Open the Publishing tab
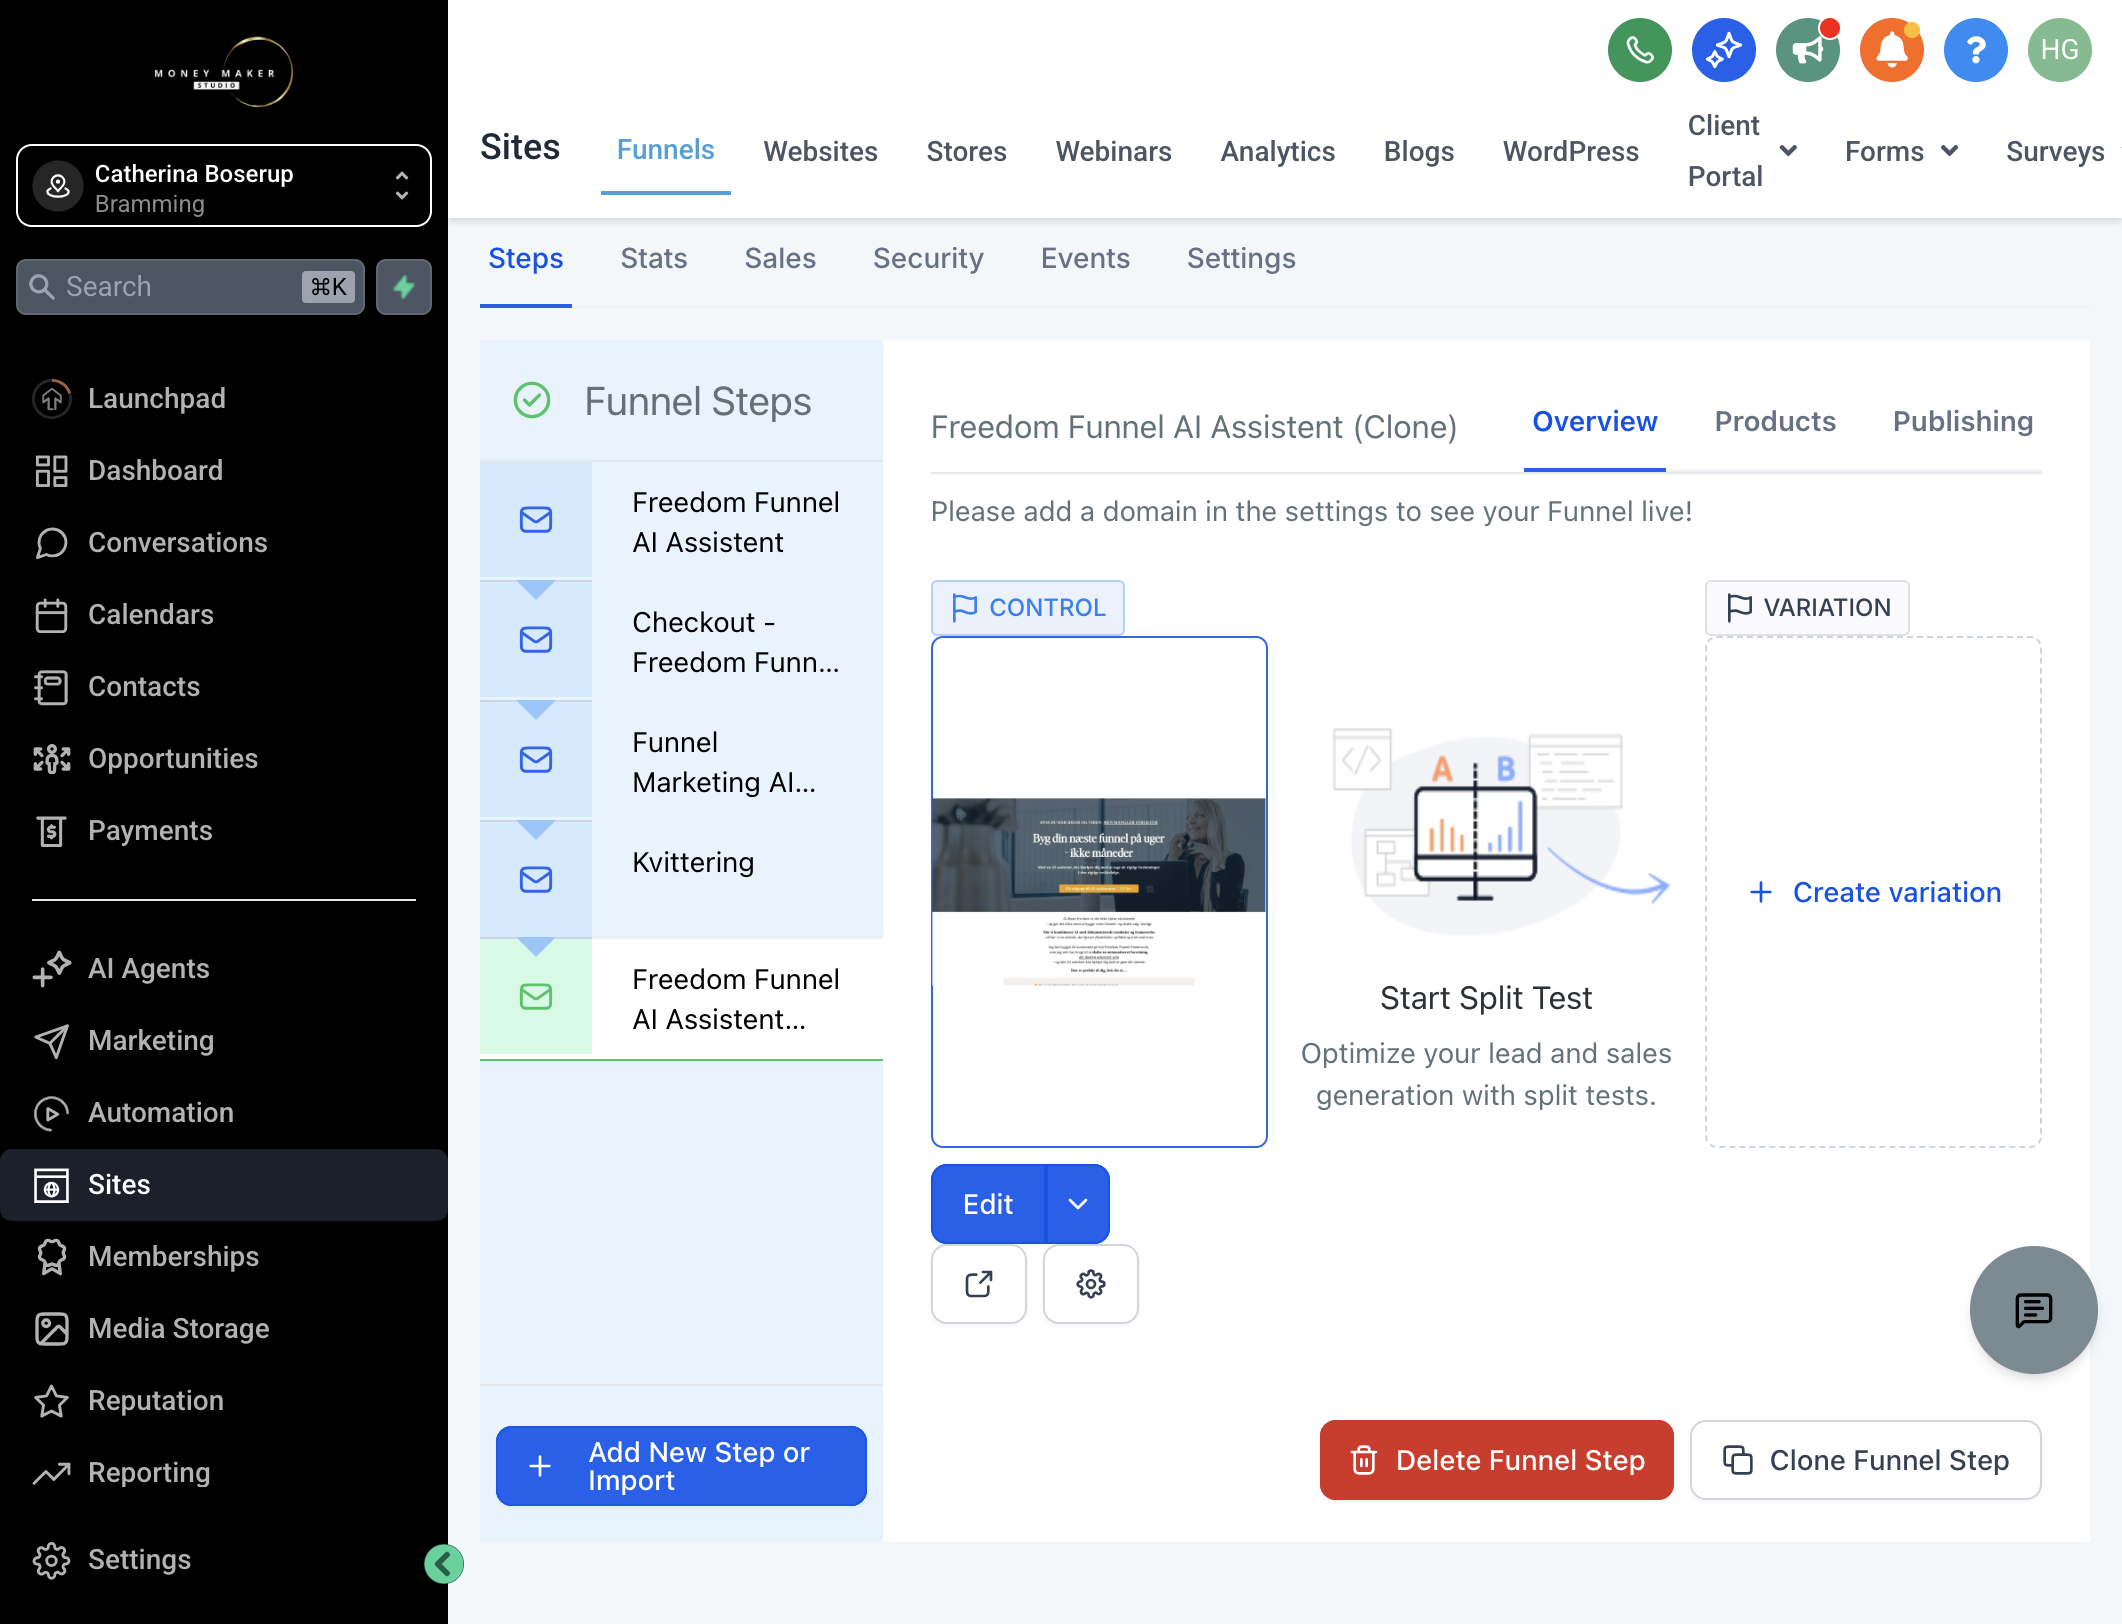Screen dimensions: 2122x1624 (1963, 421)
